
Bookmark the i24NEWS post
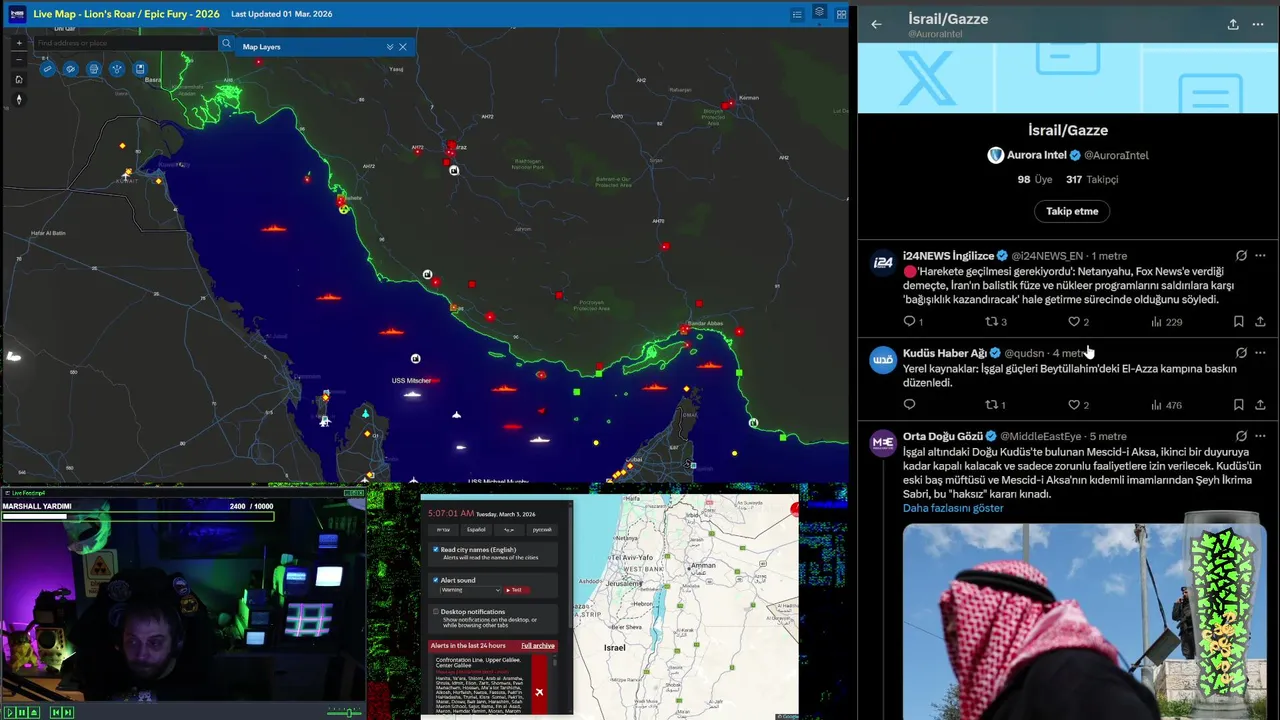pyautogui.click(x=1238, y=321)
